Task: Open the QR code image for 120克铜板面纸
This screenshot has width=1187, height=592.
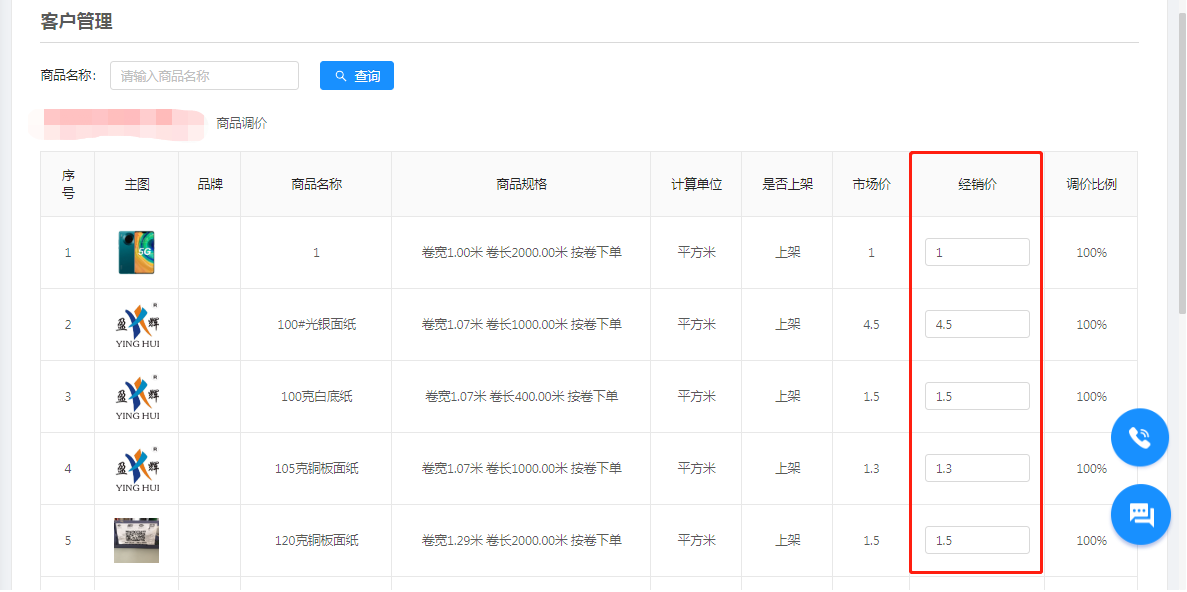Action: click(136, 541)
